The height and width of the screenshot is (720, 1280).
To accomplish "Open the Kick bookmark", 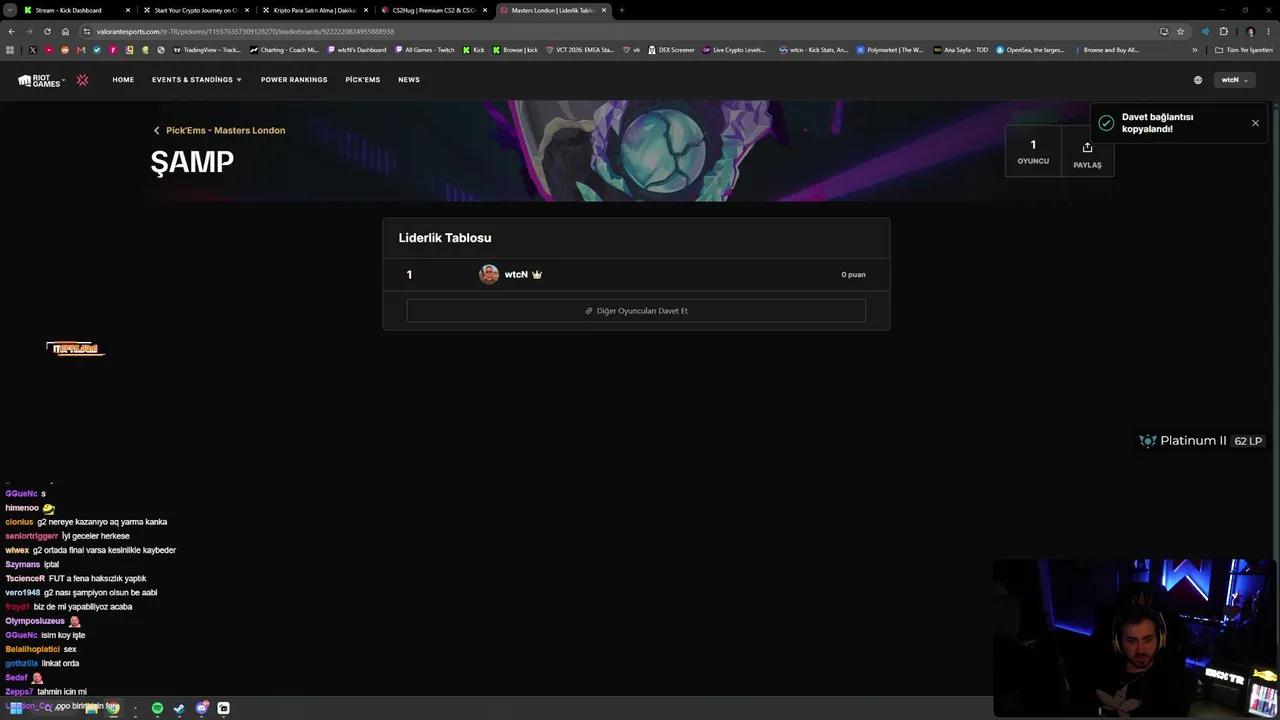I will [x=473, y=50].
